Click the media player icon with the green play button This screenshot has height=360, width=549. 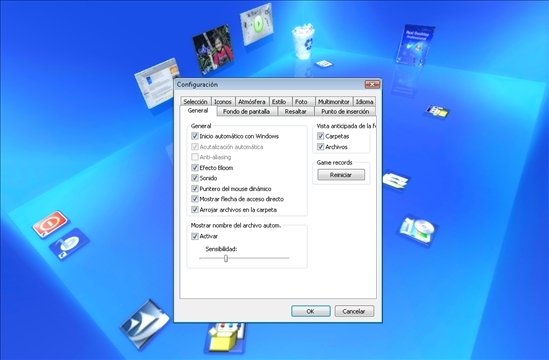[256, 24]
